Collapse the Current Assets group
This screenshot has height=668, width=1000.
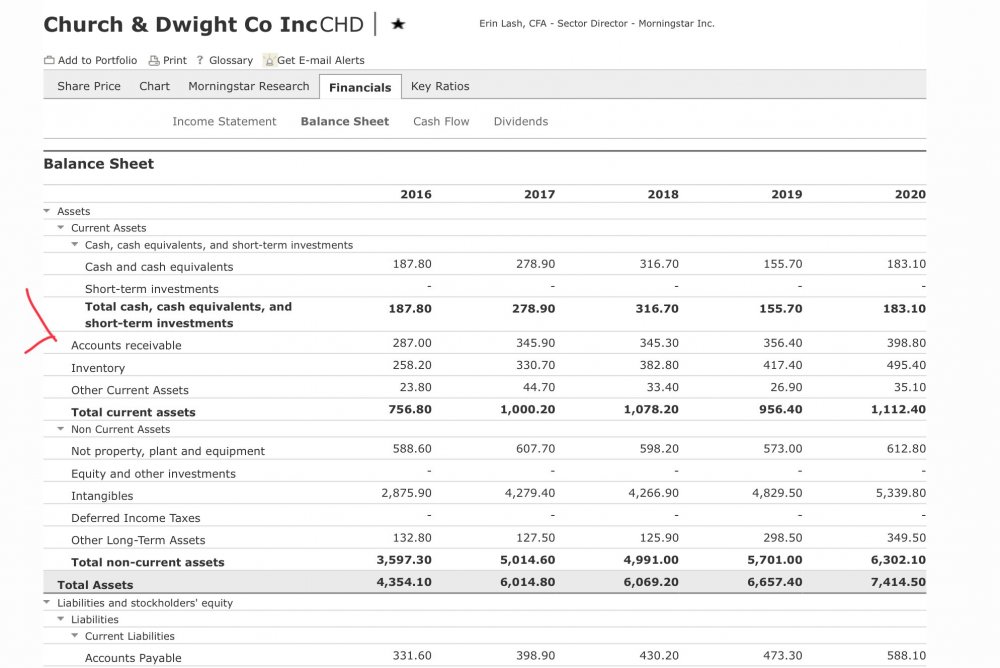tap(61, 228)
